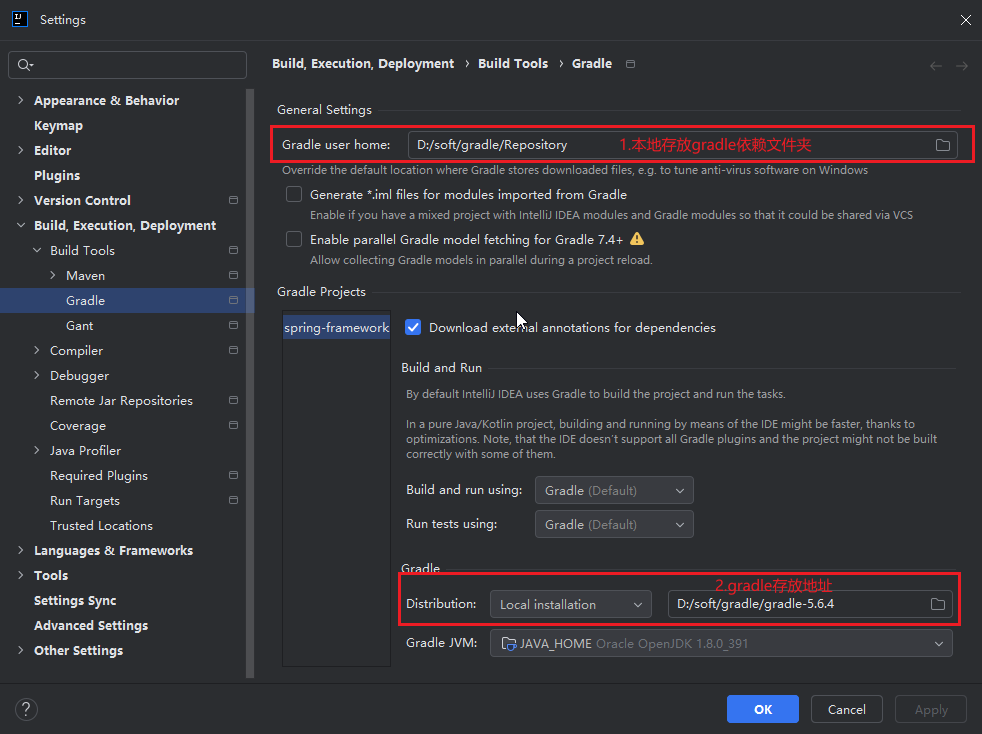The height and width of the screenshot is (734, 982).
Task: Click project icon on Remote Jar Repositories row
Action: (234, 401)
